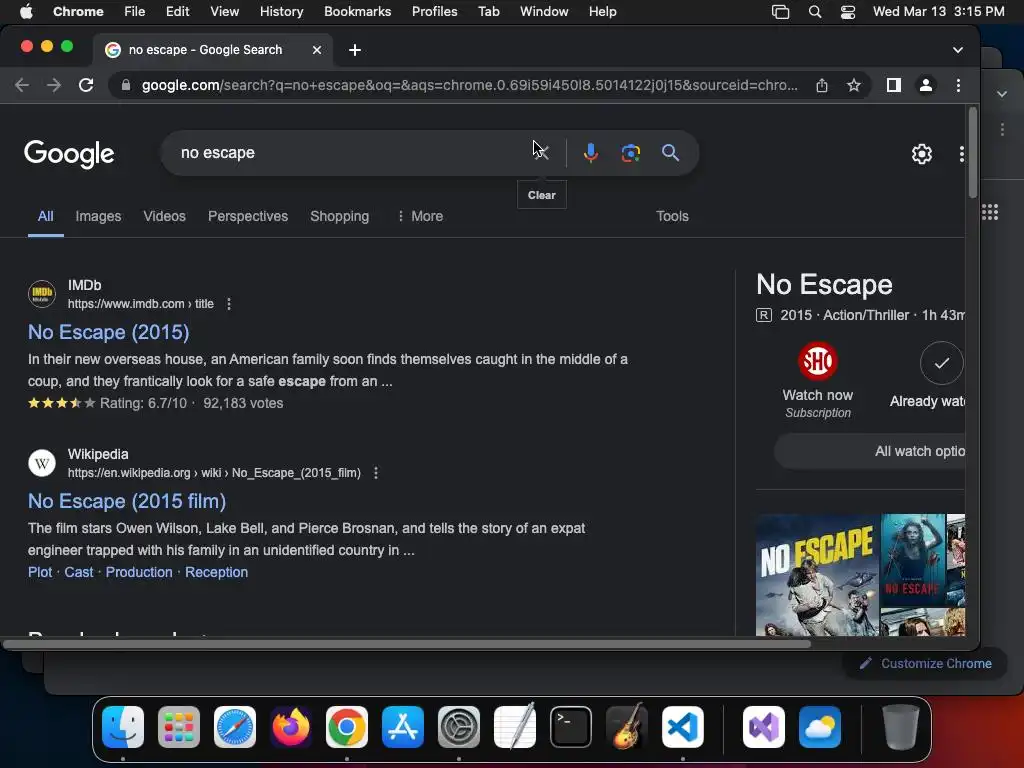Launch Safari from the Dock
1024x768 pixels.
coord(235,727)
